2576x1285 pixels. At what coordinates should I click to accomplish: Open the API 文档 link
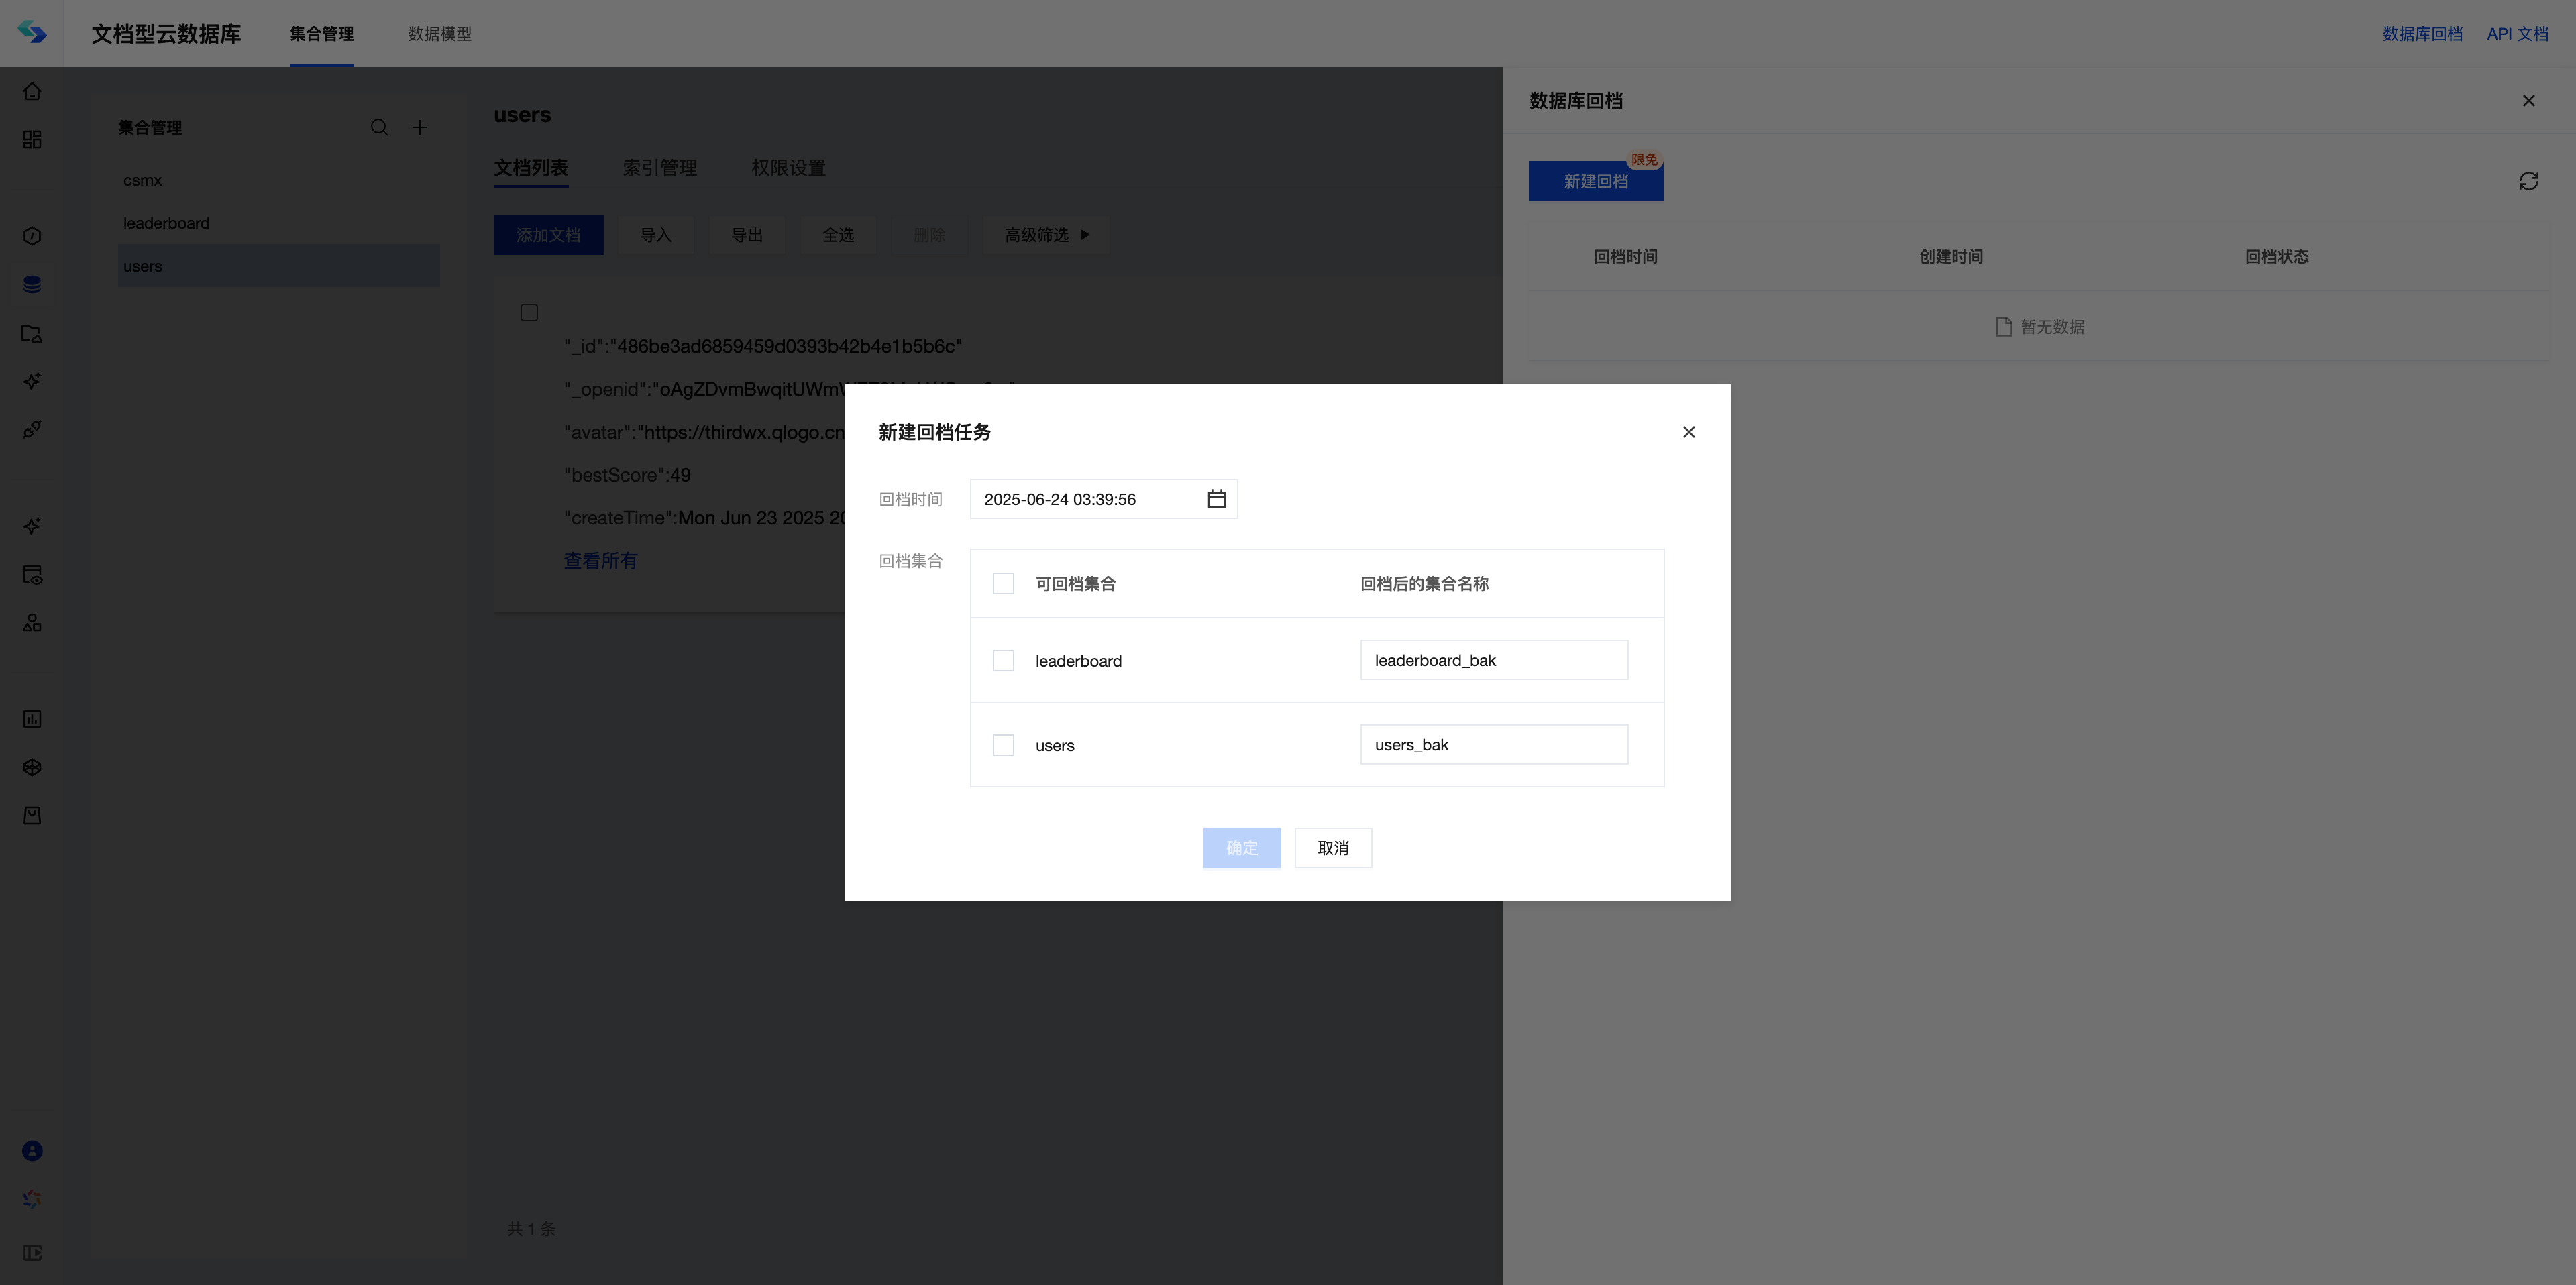pyautogui.click(x=2517, y=34)
